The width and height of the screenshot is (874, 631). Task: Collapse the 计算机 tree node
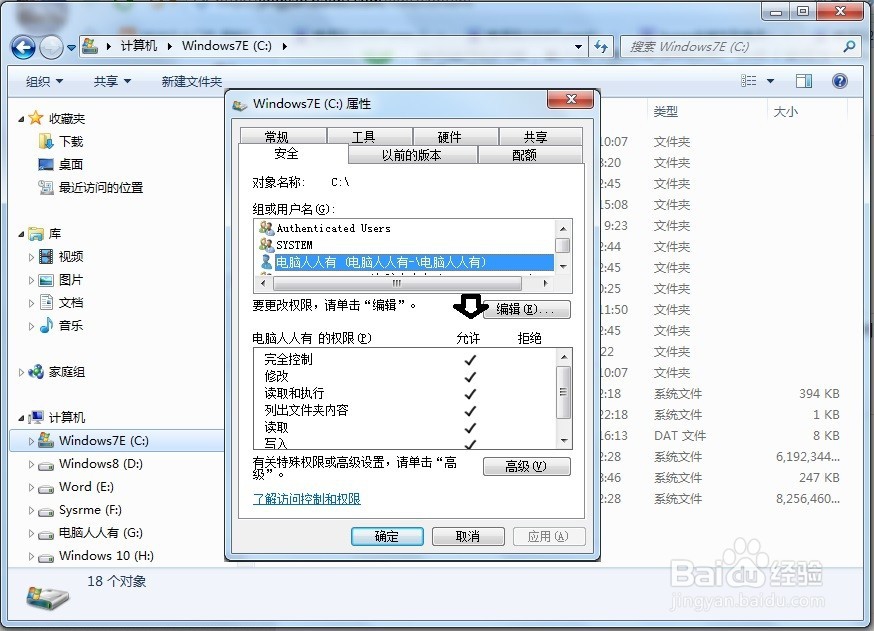point(21,418)
